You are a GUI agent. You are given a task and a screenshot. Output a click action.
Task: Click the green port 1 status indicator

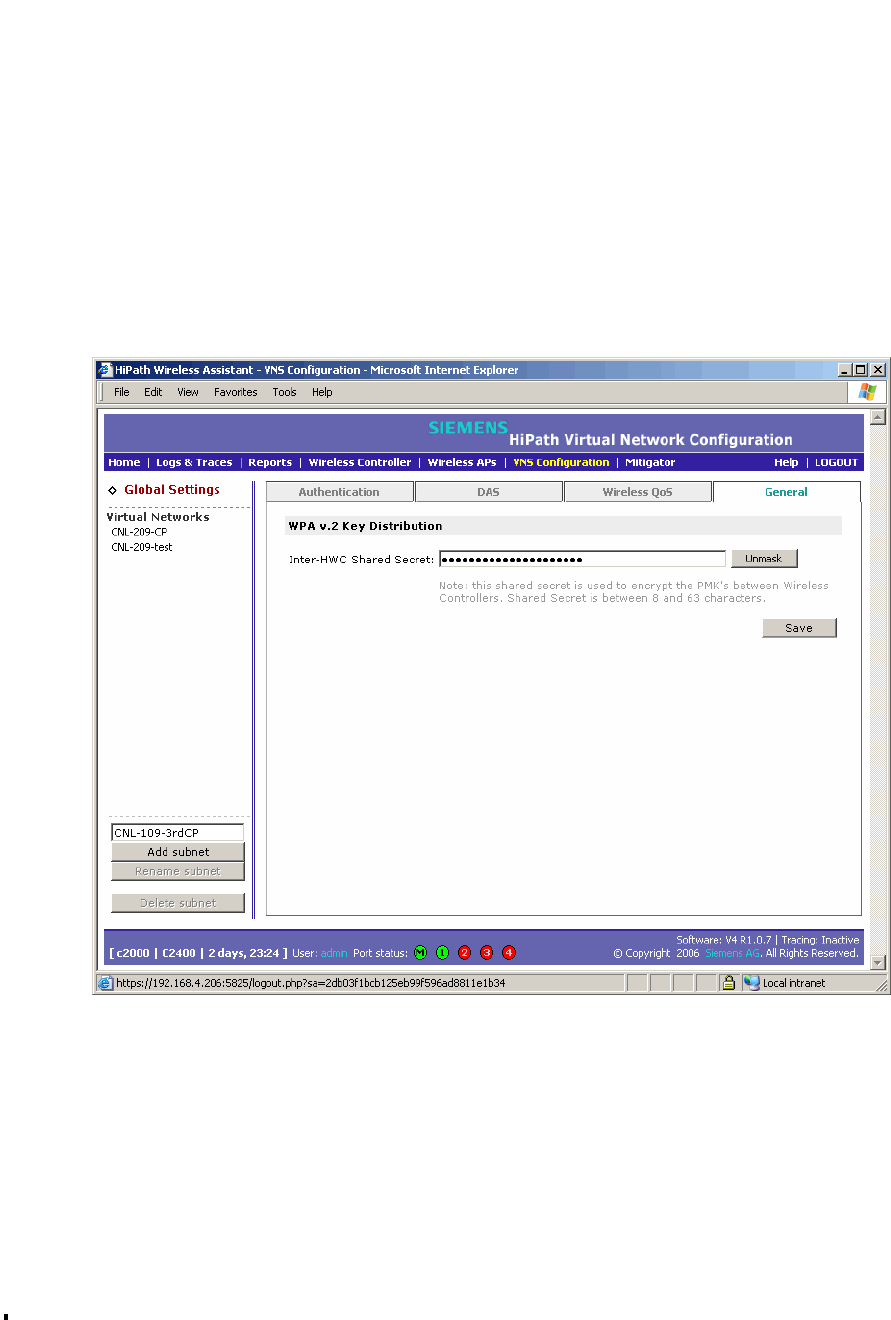(443, 952)
